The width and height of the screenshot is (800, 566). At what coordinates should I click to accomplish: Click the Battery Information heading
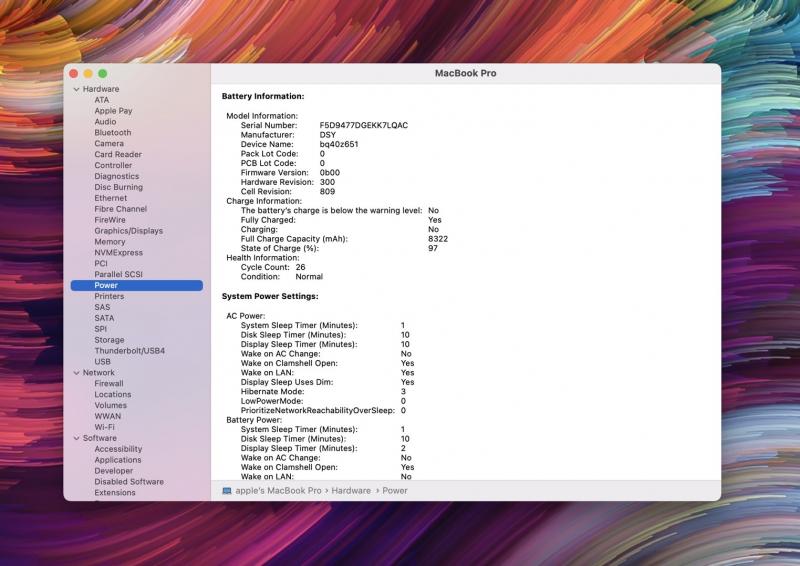(x=263, y=96)
